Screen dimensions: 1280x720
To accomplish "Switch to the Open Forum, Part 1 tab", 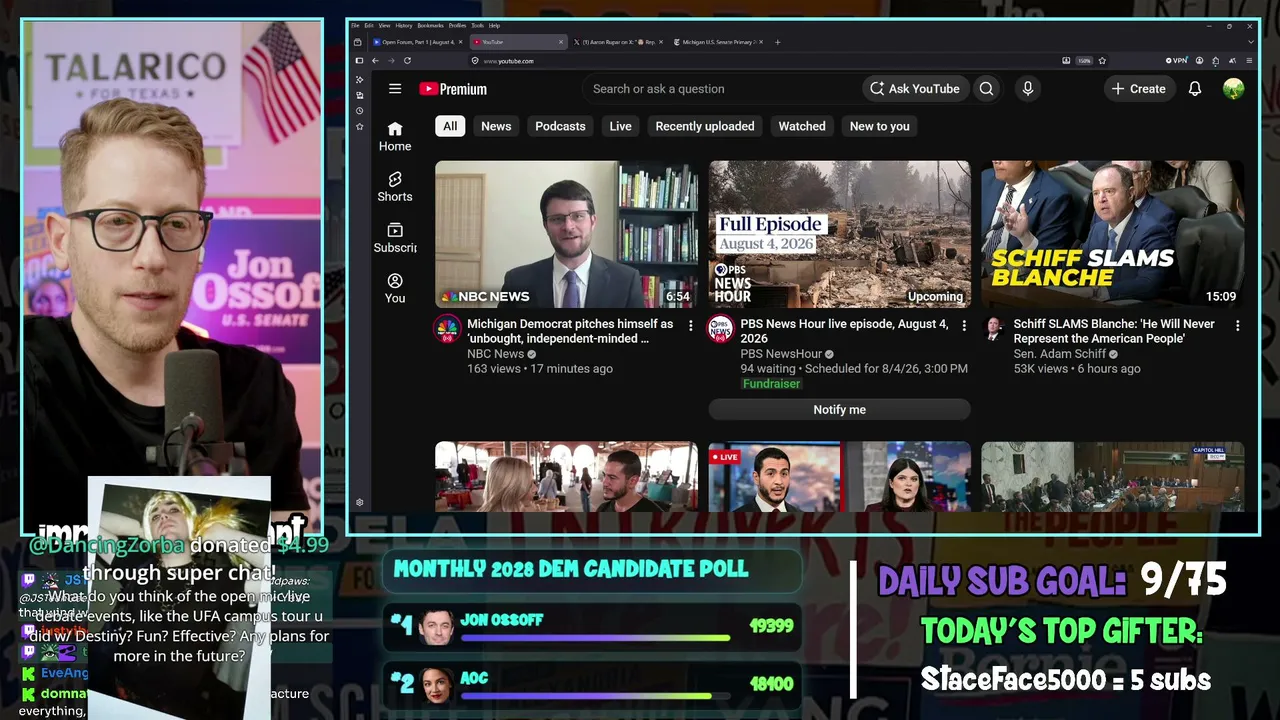I will 418,42.
